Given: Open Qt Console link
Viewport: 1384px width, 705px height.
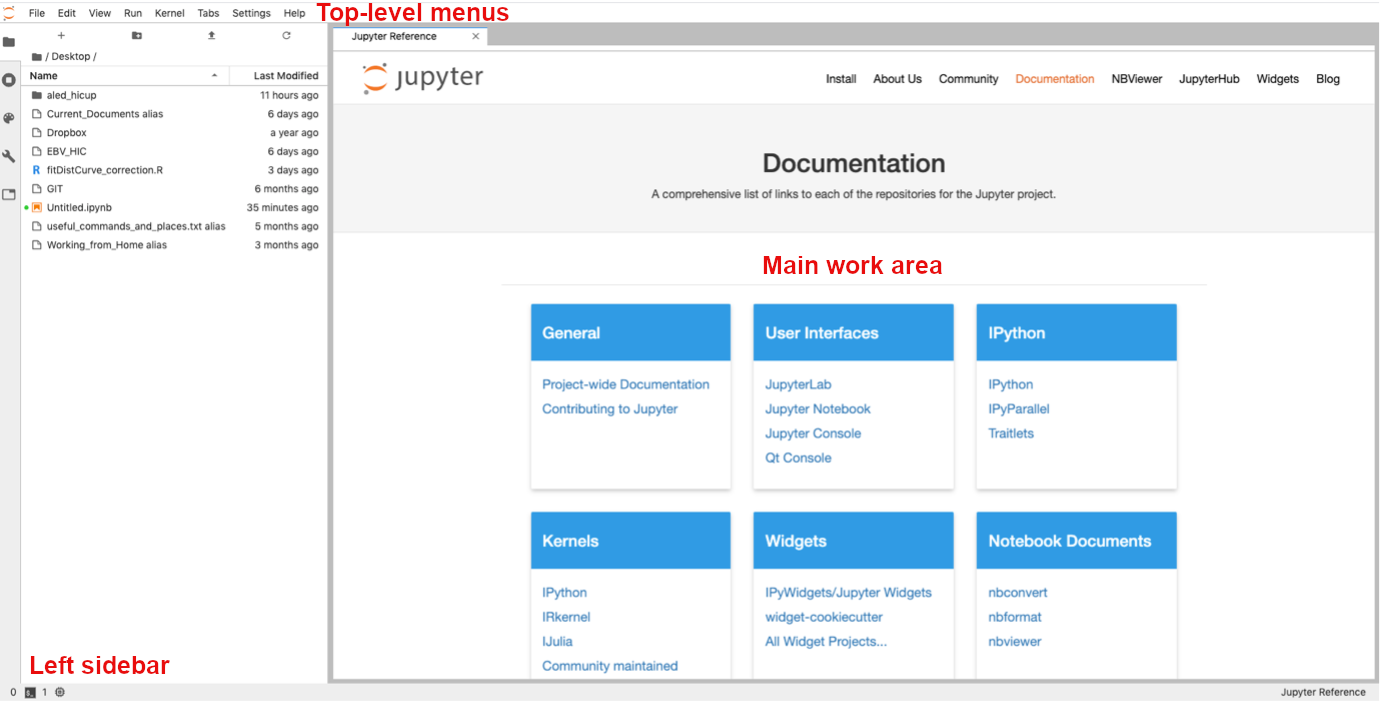Looking at the screenshot, I should coord(798,458).
